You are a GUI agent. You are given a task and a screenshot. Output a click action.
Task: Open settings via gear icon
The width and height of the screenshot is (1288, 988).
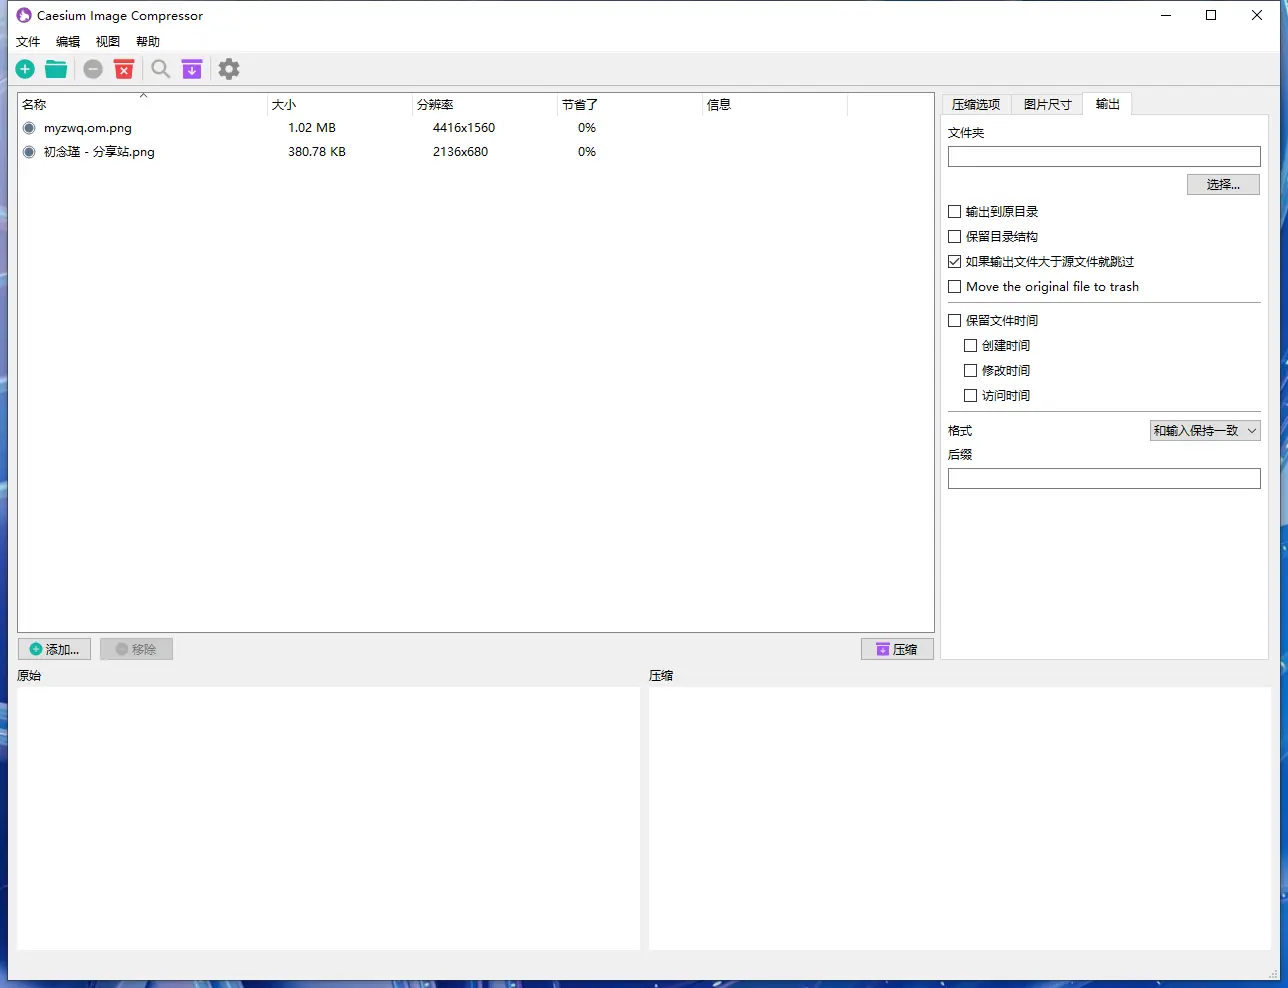pyautogui.click(x=229, y=69)
